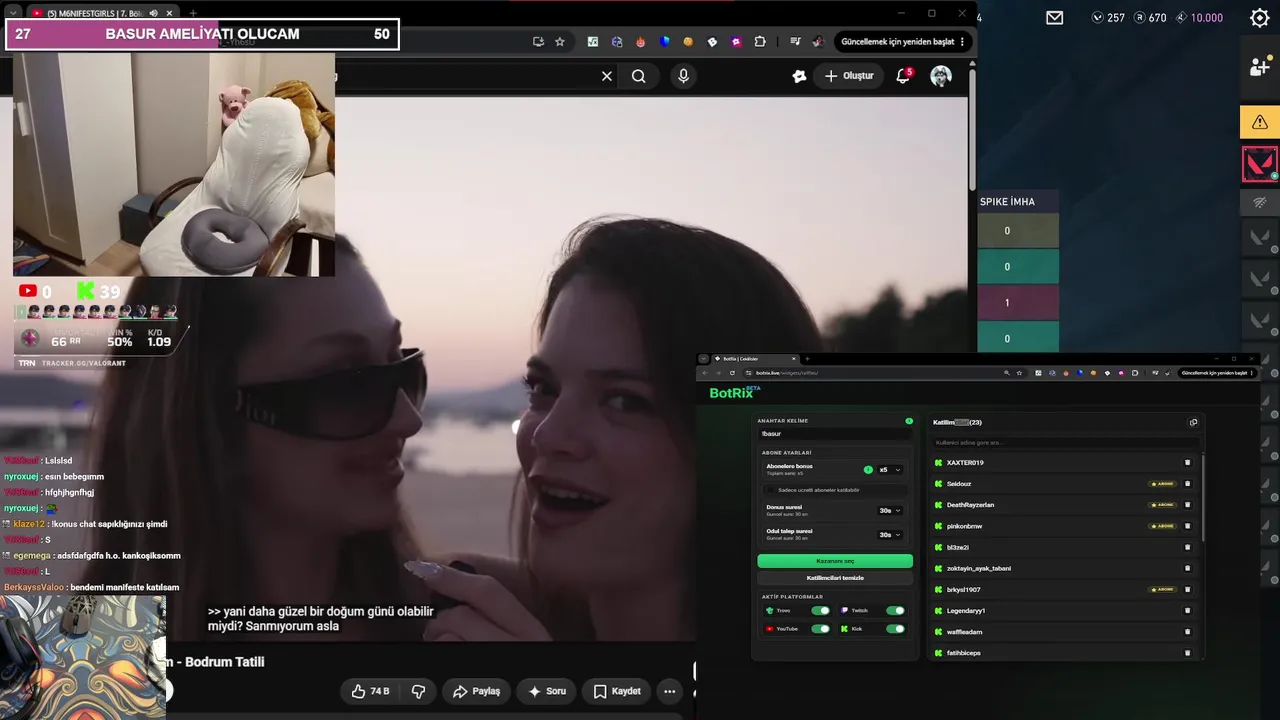
Task: Open Valorant settings gear
Action: (x=1260, y=18)
